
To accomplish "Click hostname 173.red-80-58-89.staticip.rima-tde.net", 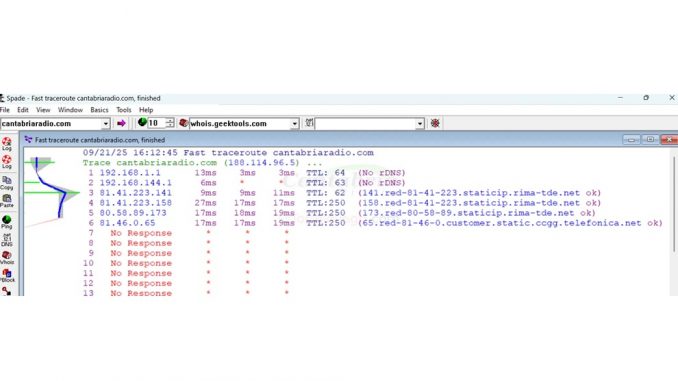I will click(x=468, y=213).
